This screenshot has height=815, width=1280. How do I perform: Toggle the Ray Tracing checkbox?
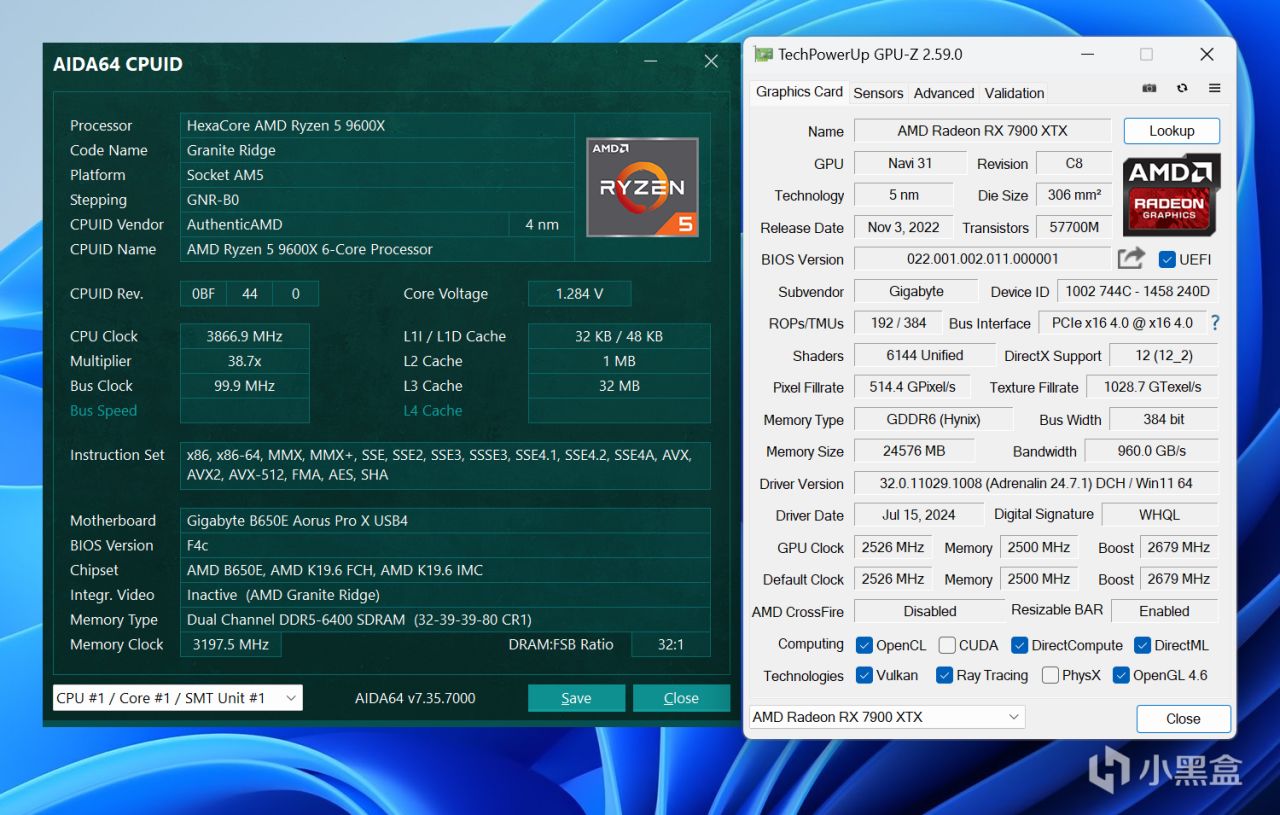(944, 676)
